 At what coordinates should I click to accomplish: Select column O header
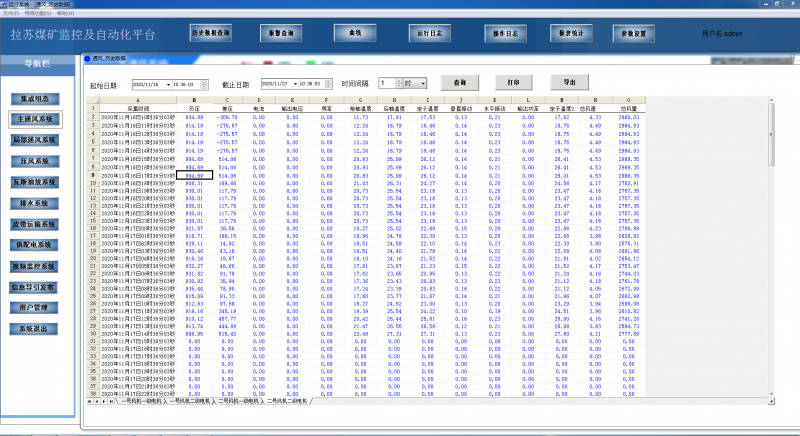pyautogui.click(x=629, y=100)
